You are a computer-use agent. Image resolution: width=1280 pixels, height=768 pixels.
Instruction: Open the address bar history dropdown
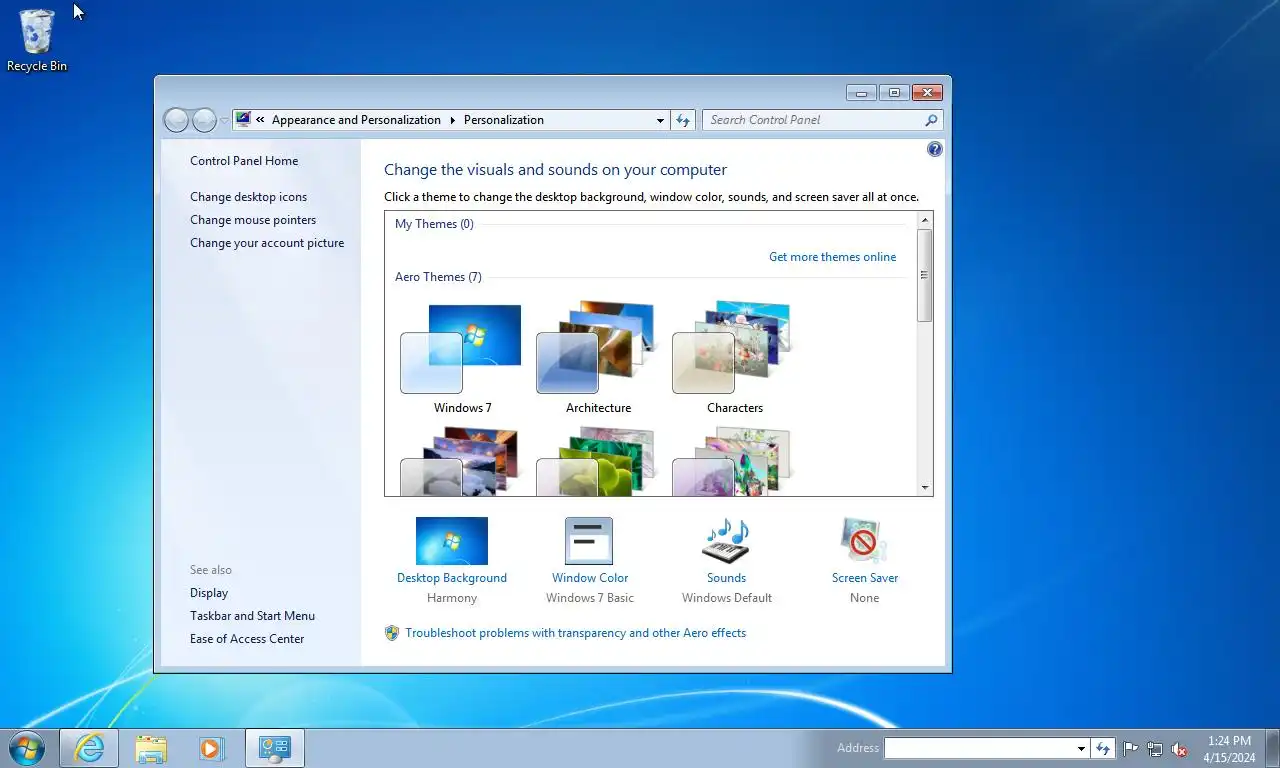pos(660,120)
